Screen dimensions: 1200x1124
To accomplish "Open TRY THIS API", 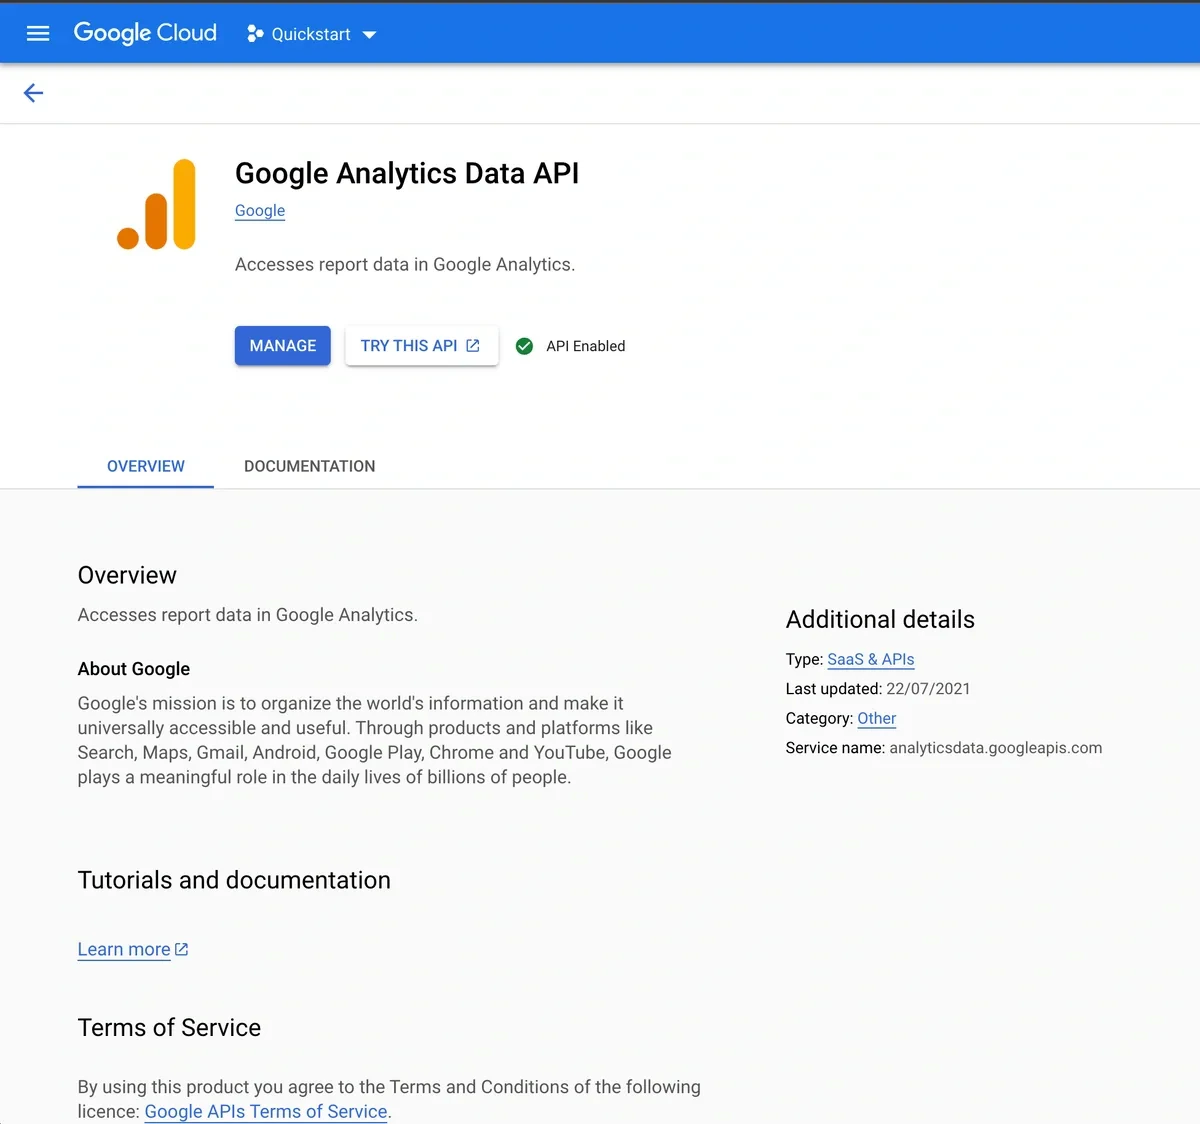I will coord(410,345).
